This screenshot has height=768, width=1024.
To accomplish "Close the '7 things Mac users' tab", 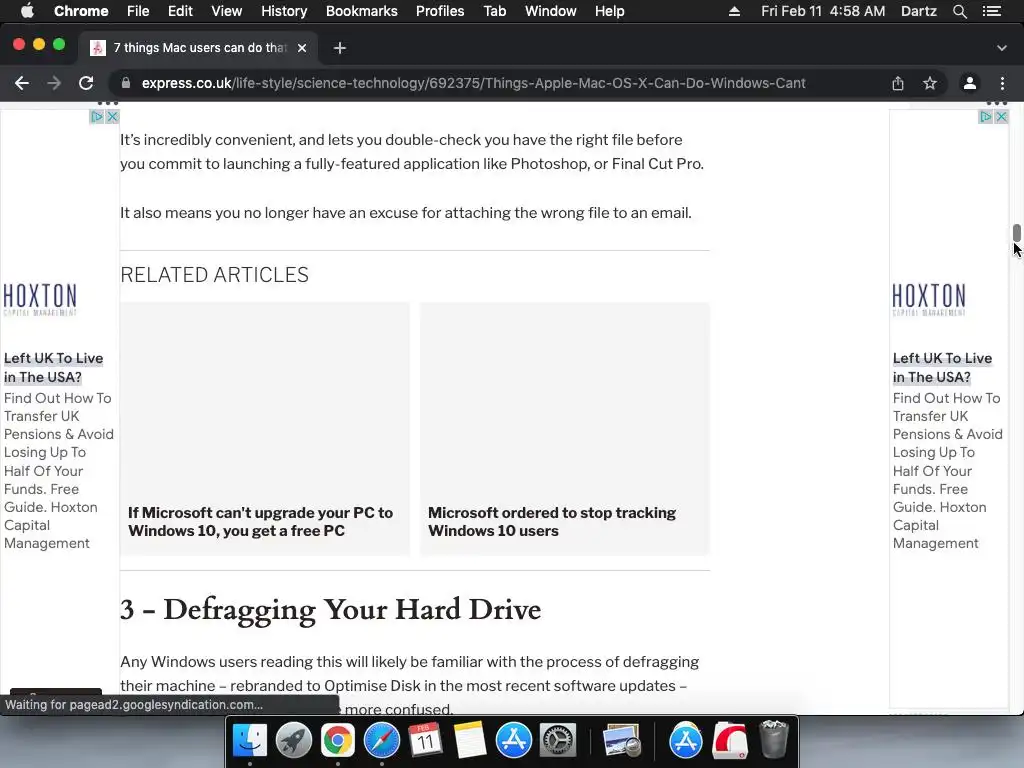I will click(x=302, y=48).
